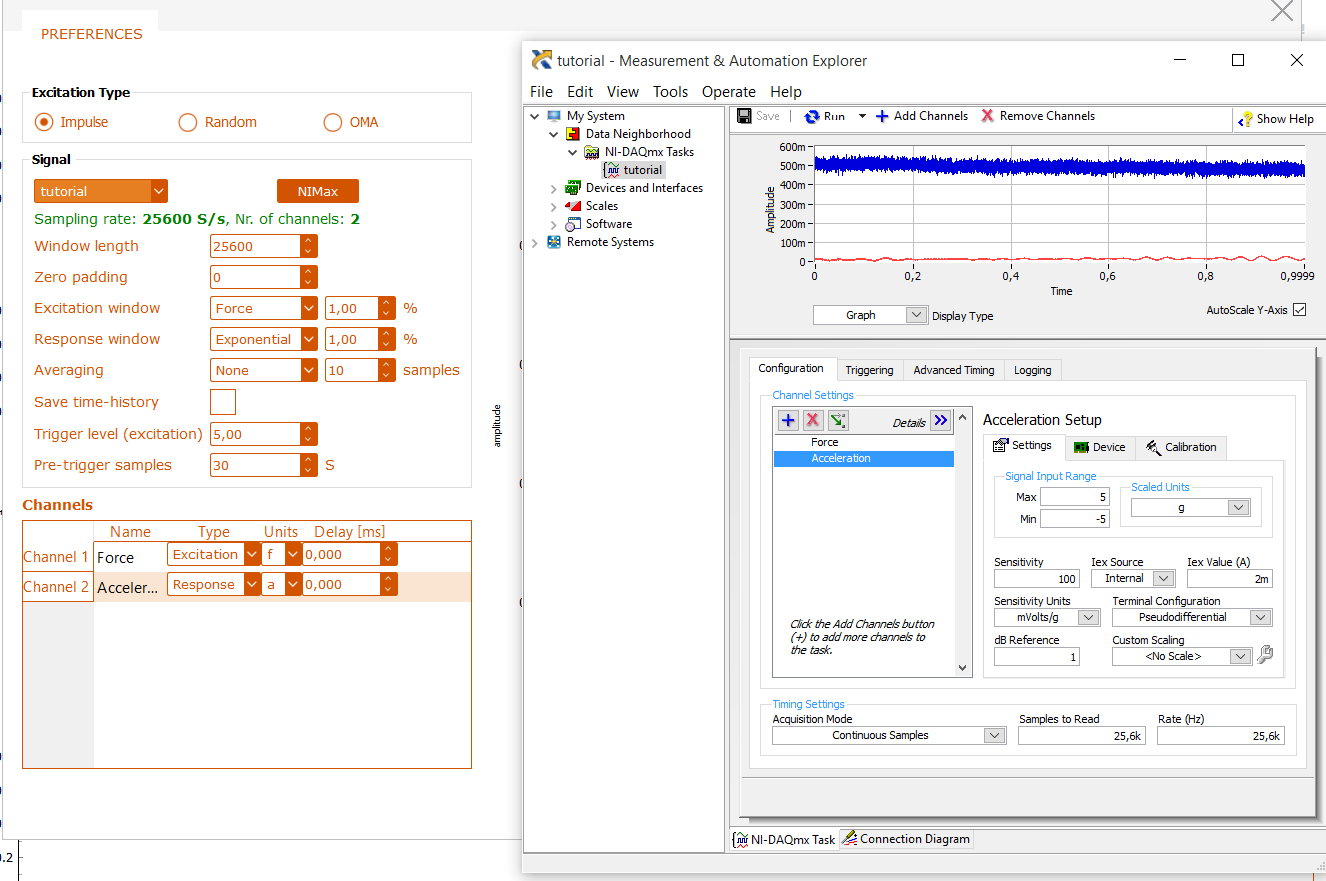Run the NI-DAQmx task
Screen dimensions: 1326x881
(x=825, y=116)
